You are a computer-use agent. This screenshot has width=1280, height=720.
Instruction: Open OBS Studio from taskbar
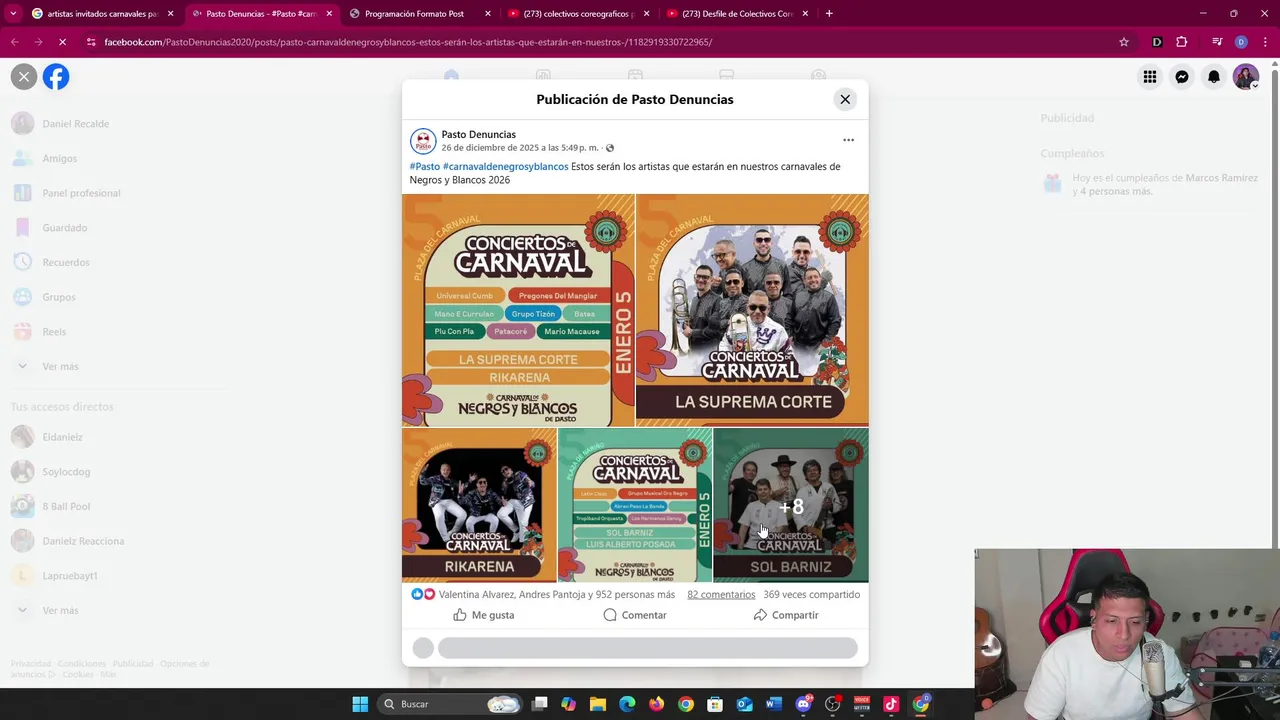coord(833,704)
